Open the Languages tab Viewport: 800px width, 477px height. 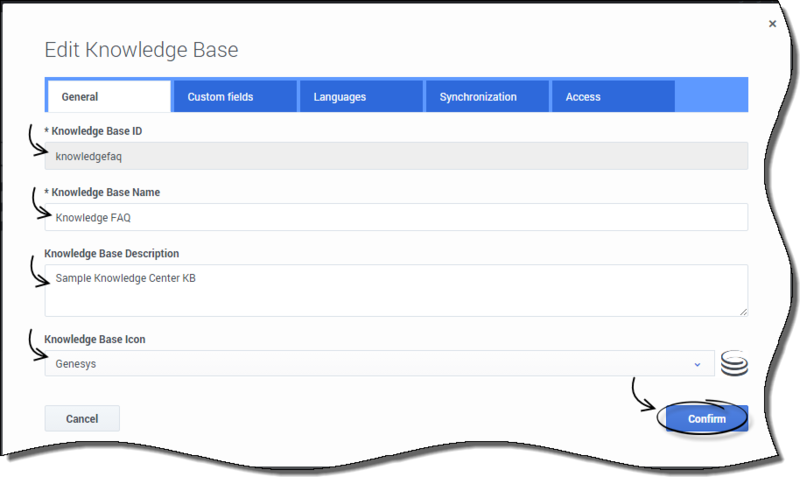[361, 96]
